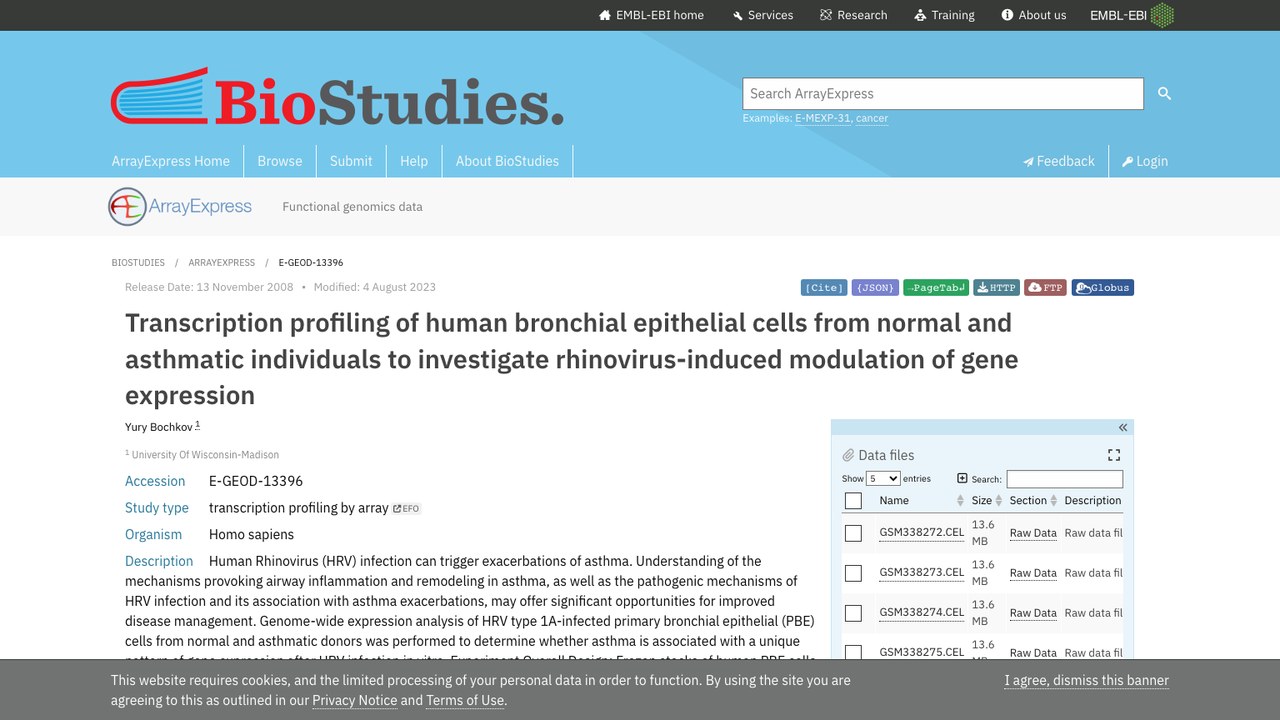Sort data files by Name

click(920, 500)
